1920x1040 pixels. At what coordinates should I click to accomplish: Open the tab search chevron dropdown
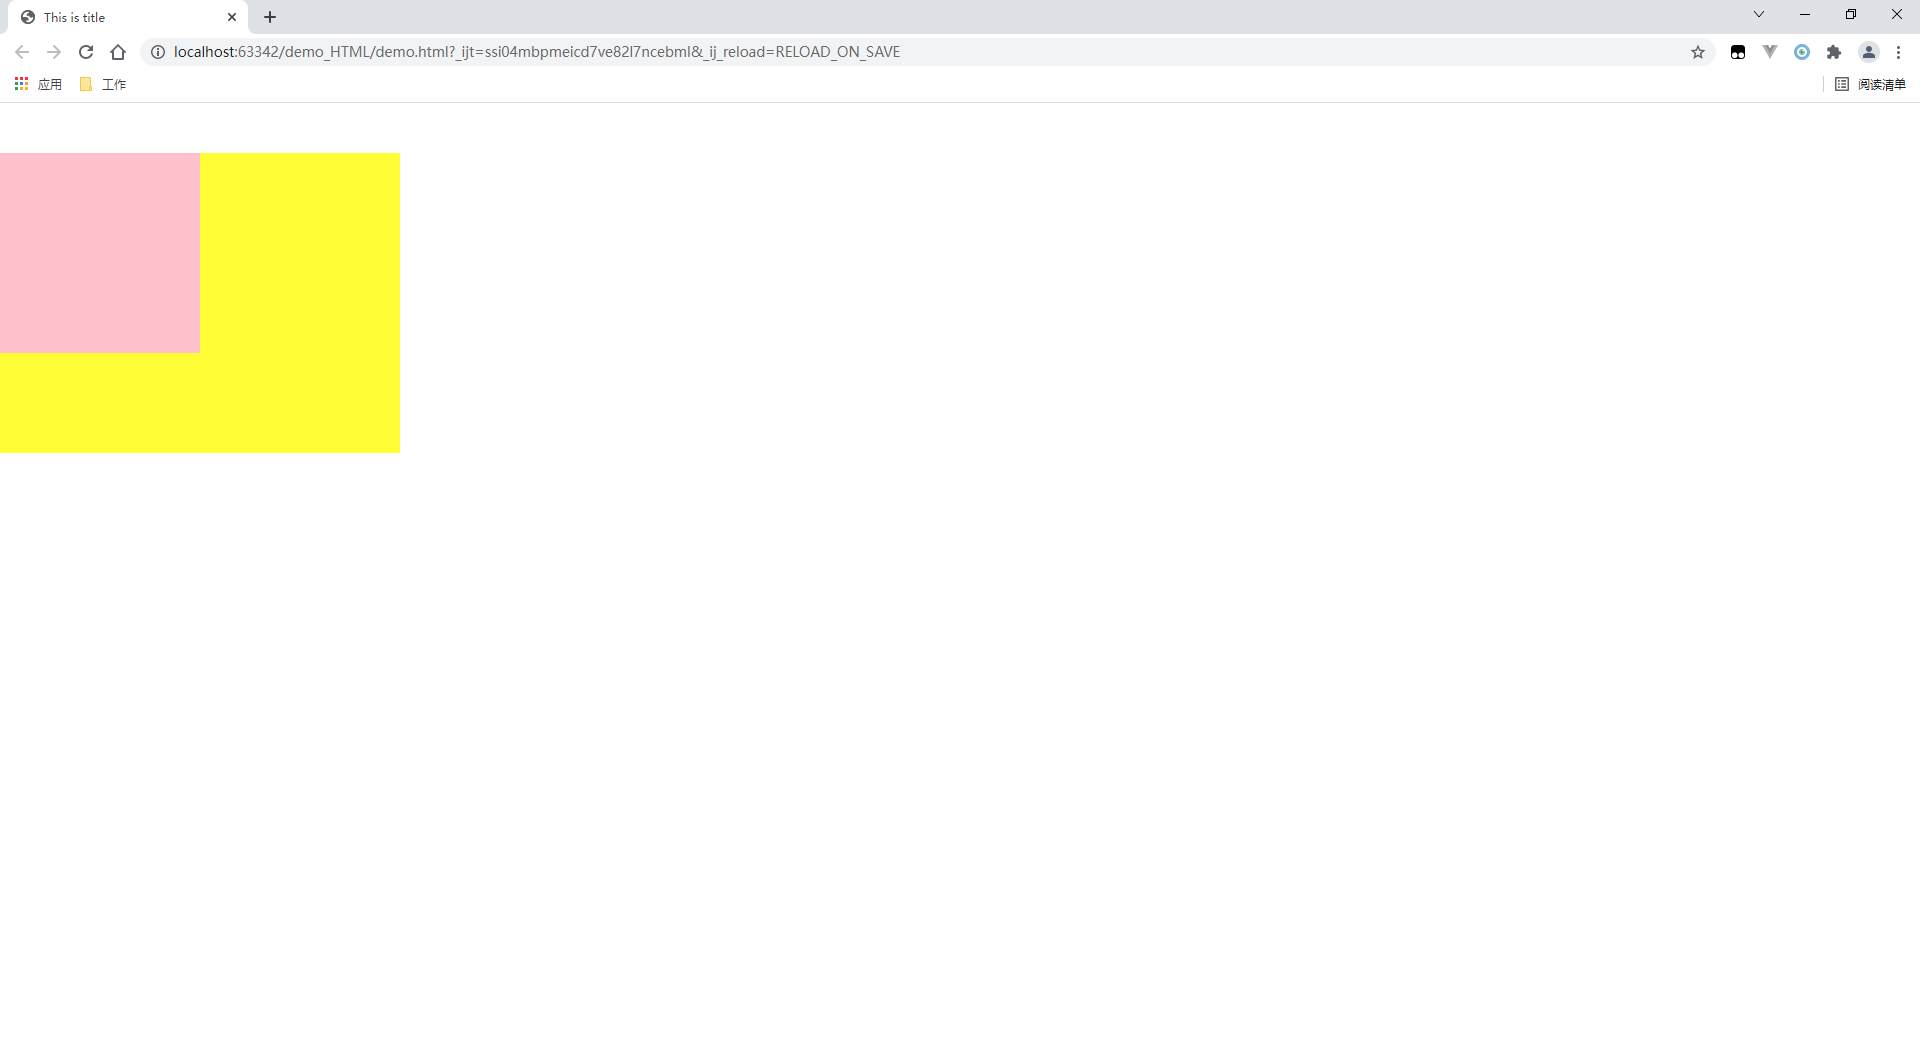point(1758,14)
